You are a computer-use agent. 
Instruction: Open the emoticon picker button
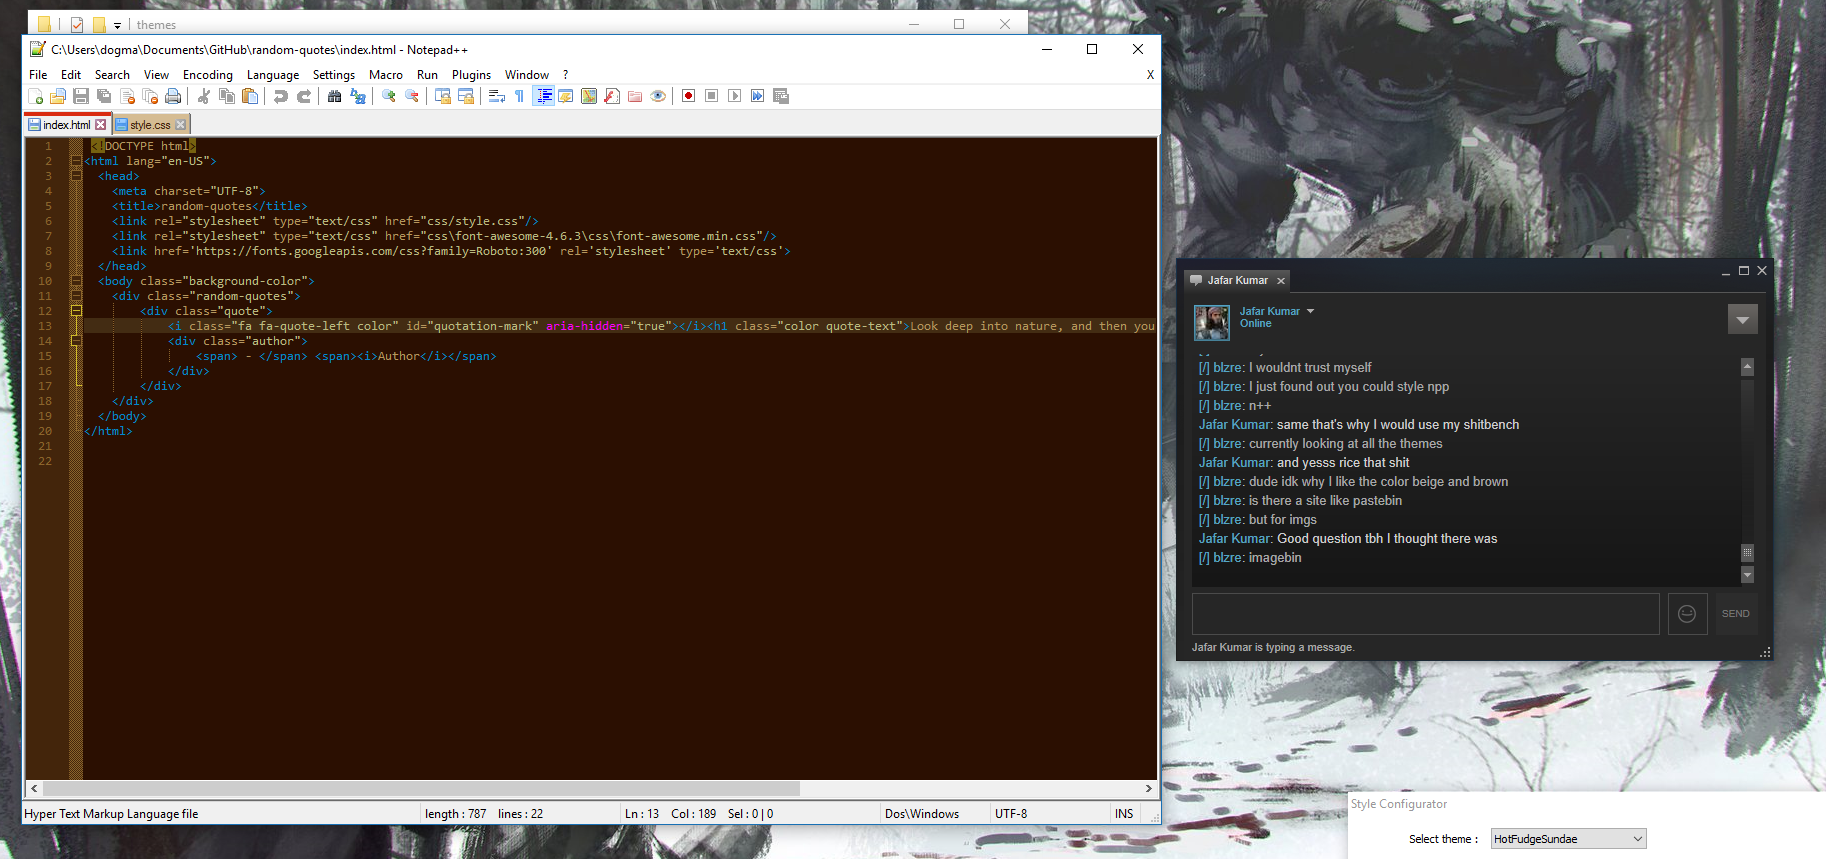(x=1687, y=614)
